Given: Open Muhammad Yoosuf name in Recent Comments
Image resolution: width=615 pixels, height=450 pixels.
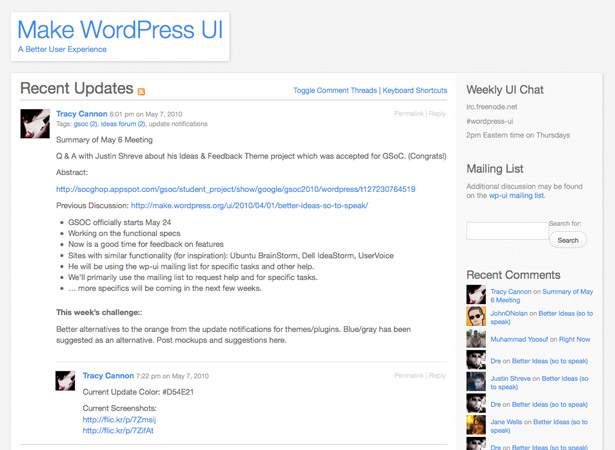Looking at the screenshot, I should (519, 339).
